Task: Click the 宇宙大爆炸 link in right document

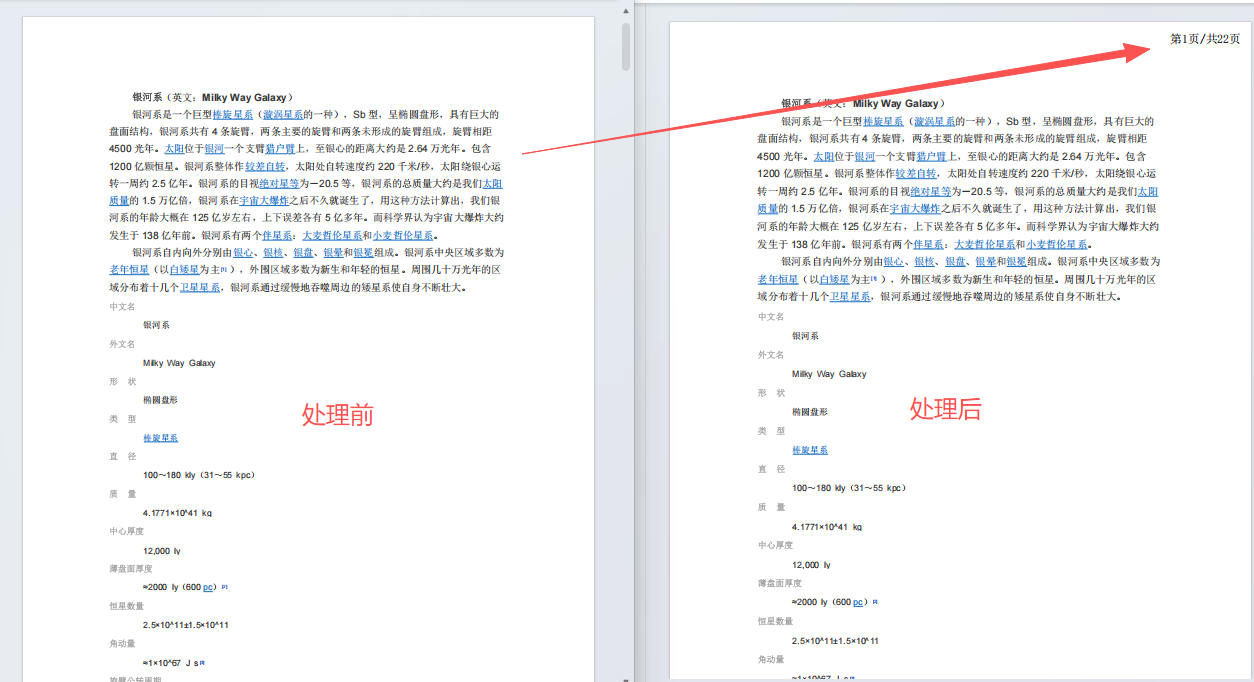Action: [x=914, y=209]
